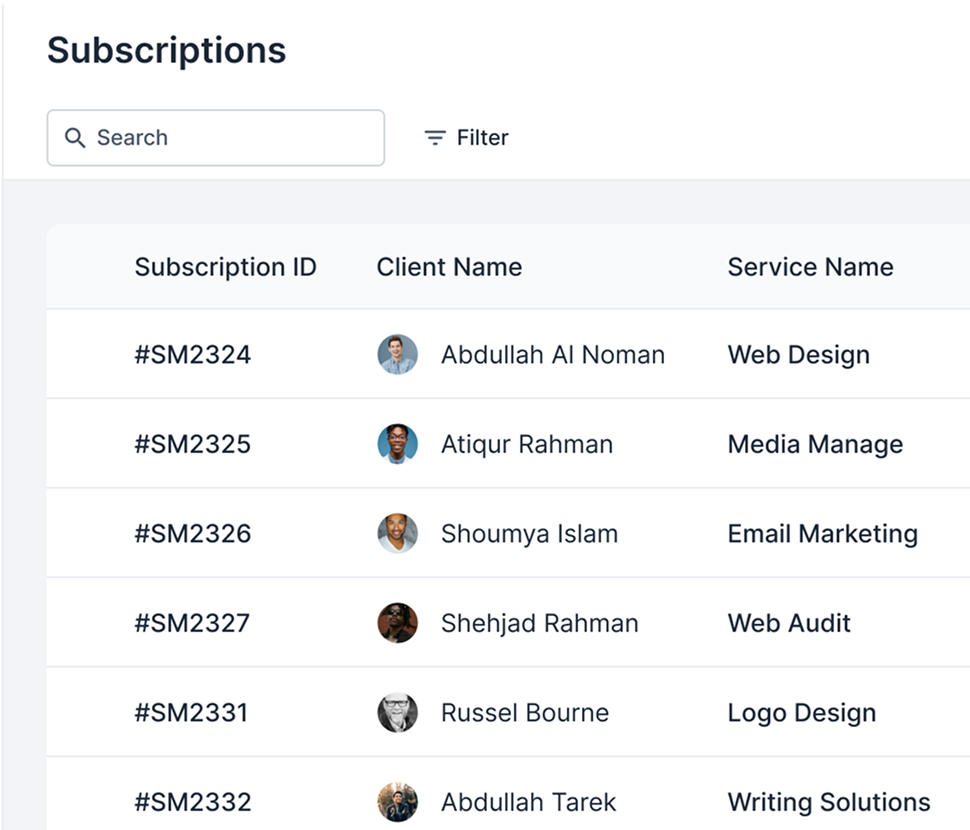Open subscription #SM2324
This screenshot has width=970, height=830.
(193, 355)
